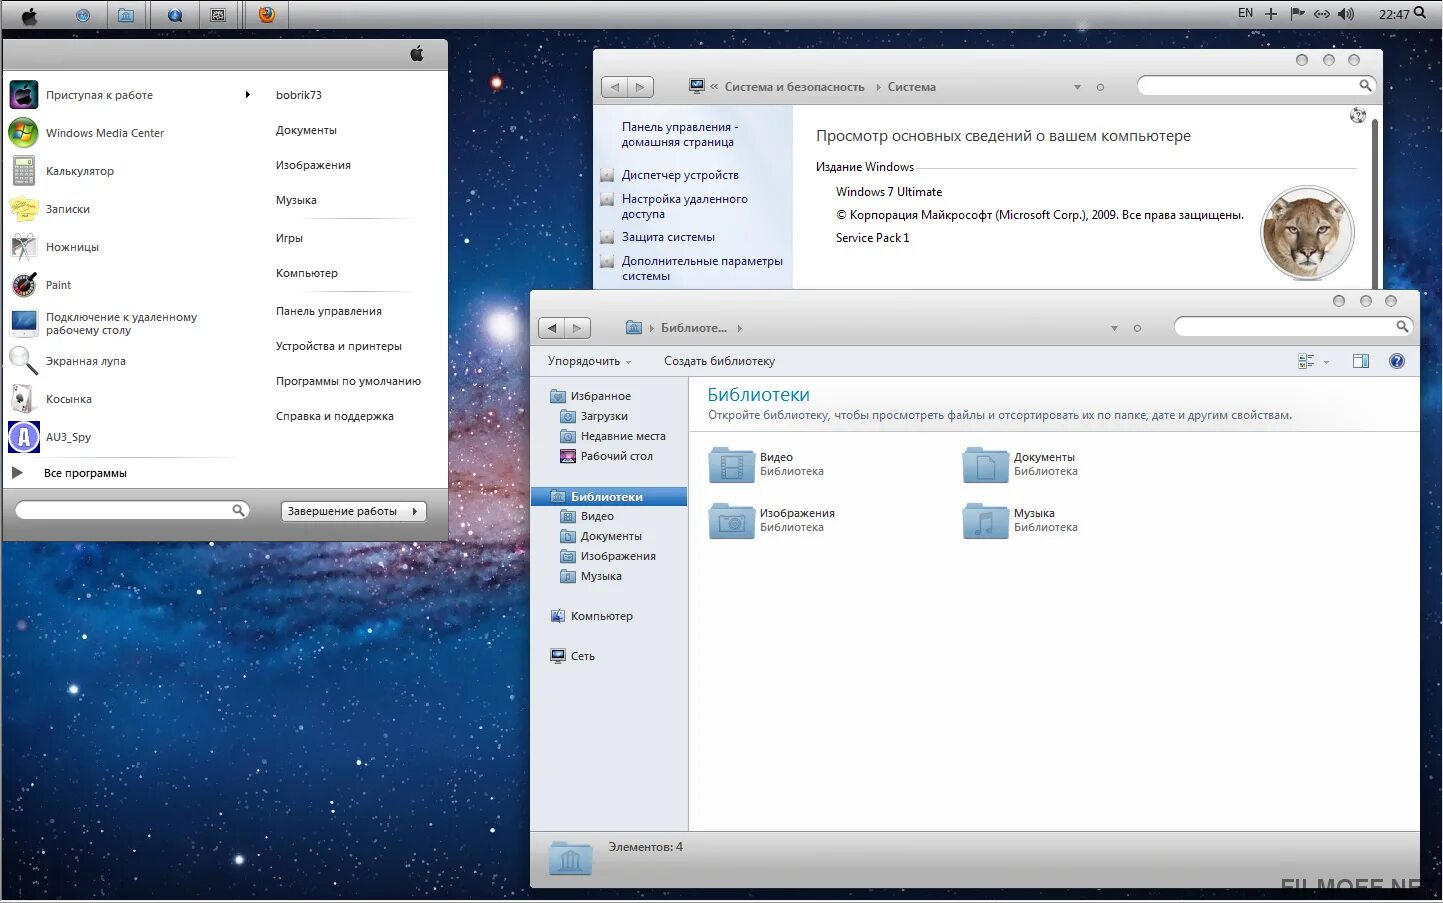Select Рабочий стол in navigation pane
Image resolution: width=1443 pixels, height=903 pixels.
click(x=616, y=456)
